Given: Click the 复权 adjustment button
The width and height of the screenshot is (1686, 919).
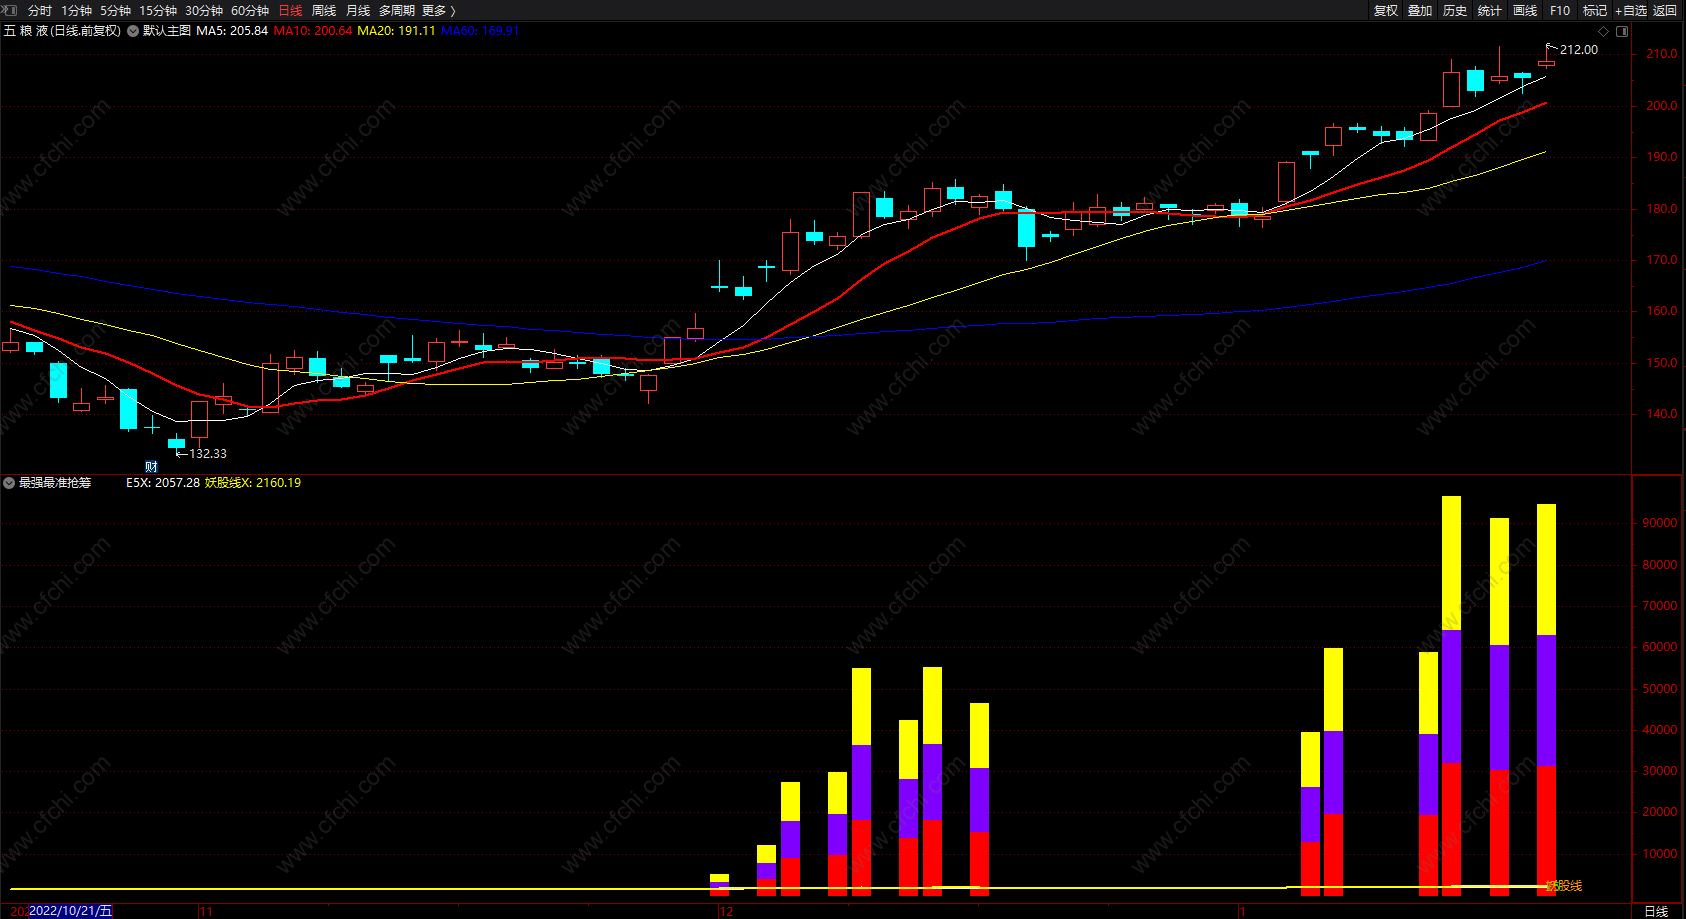Looking at the screenshot, I should pos(1386,10).
